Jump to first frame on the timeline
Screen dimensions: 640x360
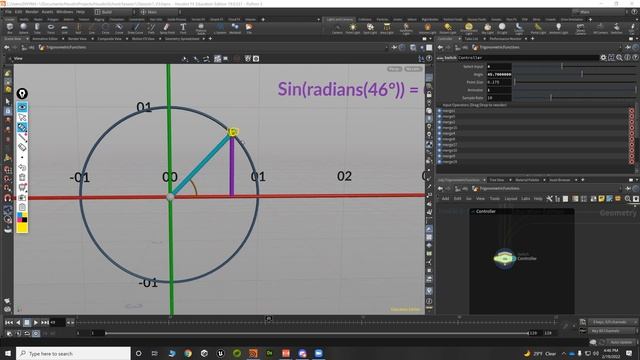coord(9,322)
